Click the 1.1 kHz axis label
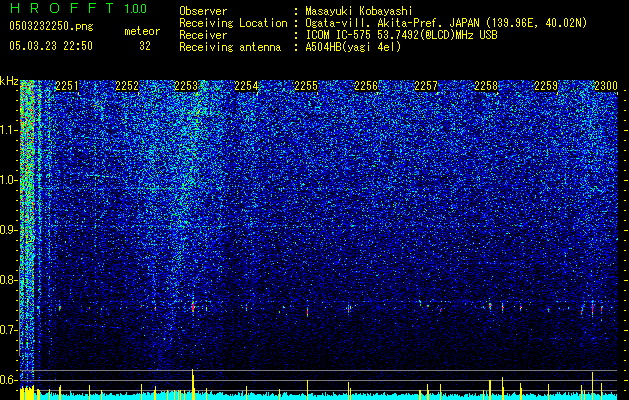This screenshot has height=400, width=629. (9, 130)
